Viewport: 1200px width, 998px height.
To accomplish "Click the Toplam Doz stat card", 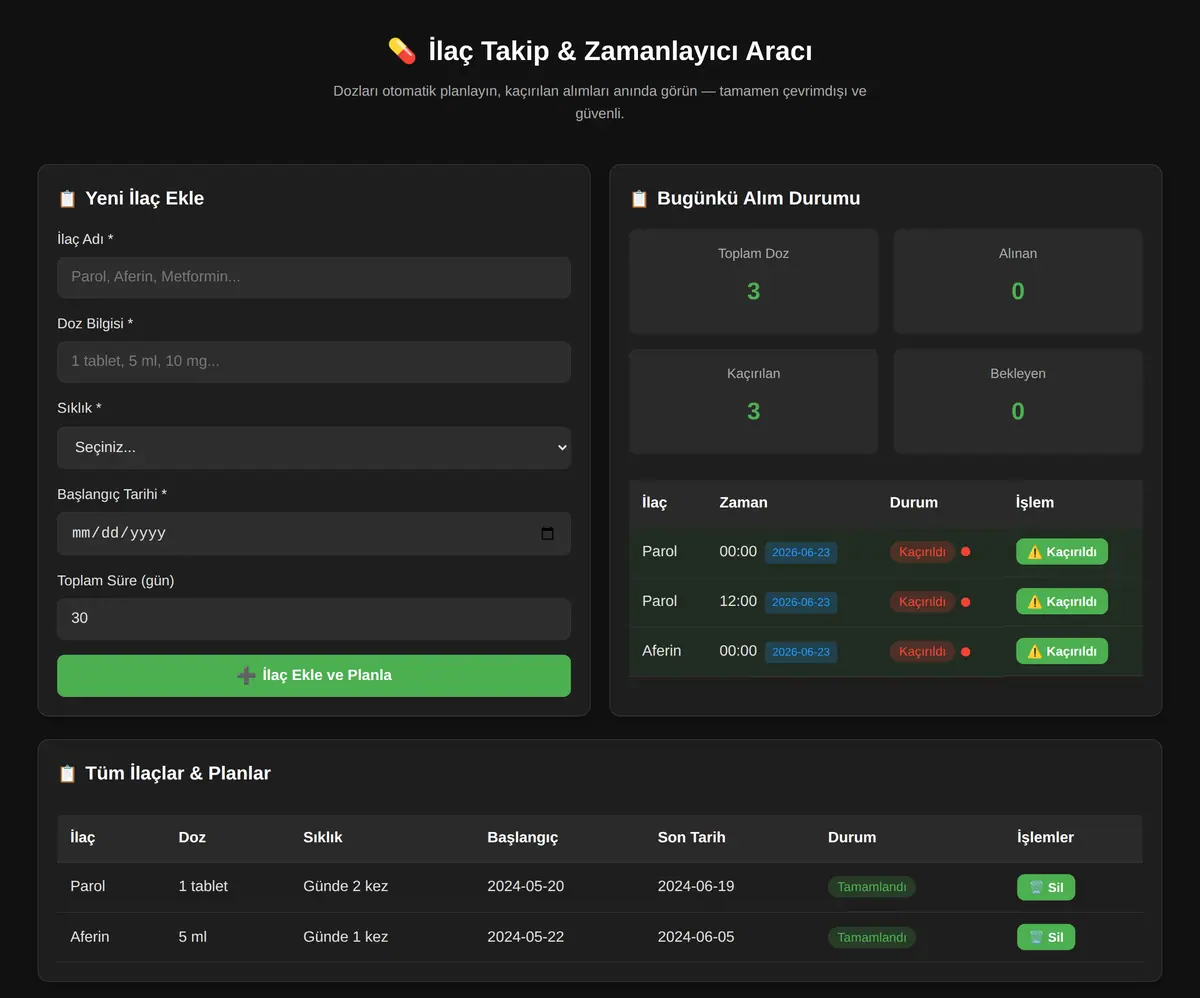I will coord(754,281).
